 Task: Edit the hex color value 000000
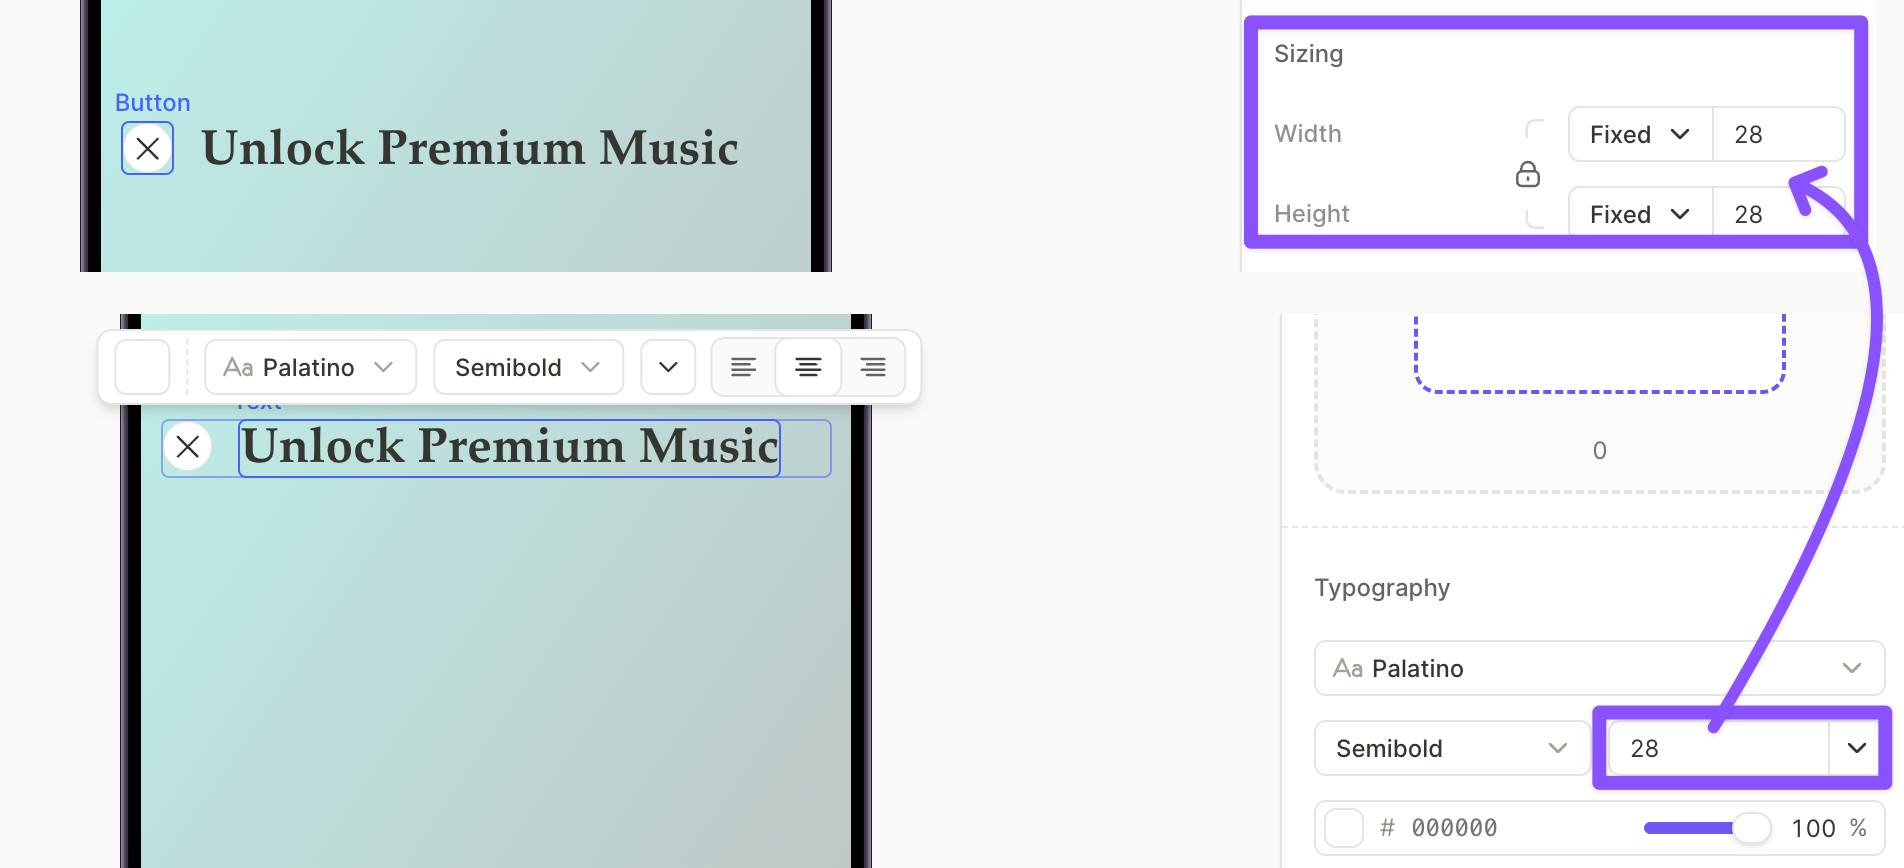[1454, 828]
